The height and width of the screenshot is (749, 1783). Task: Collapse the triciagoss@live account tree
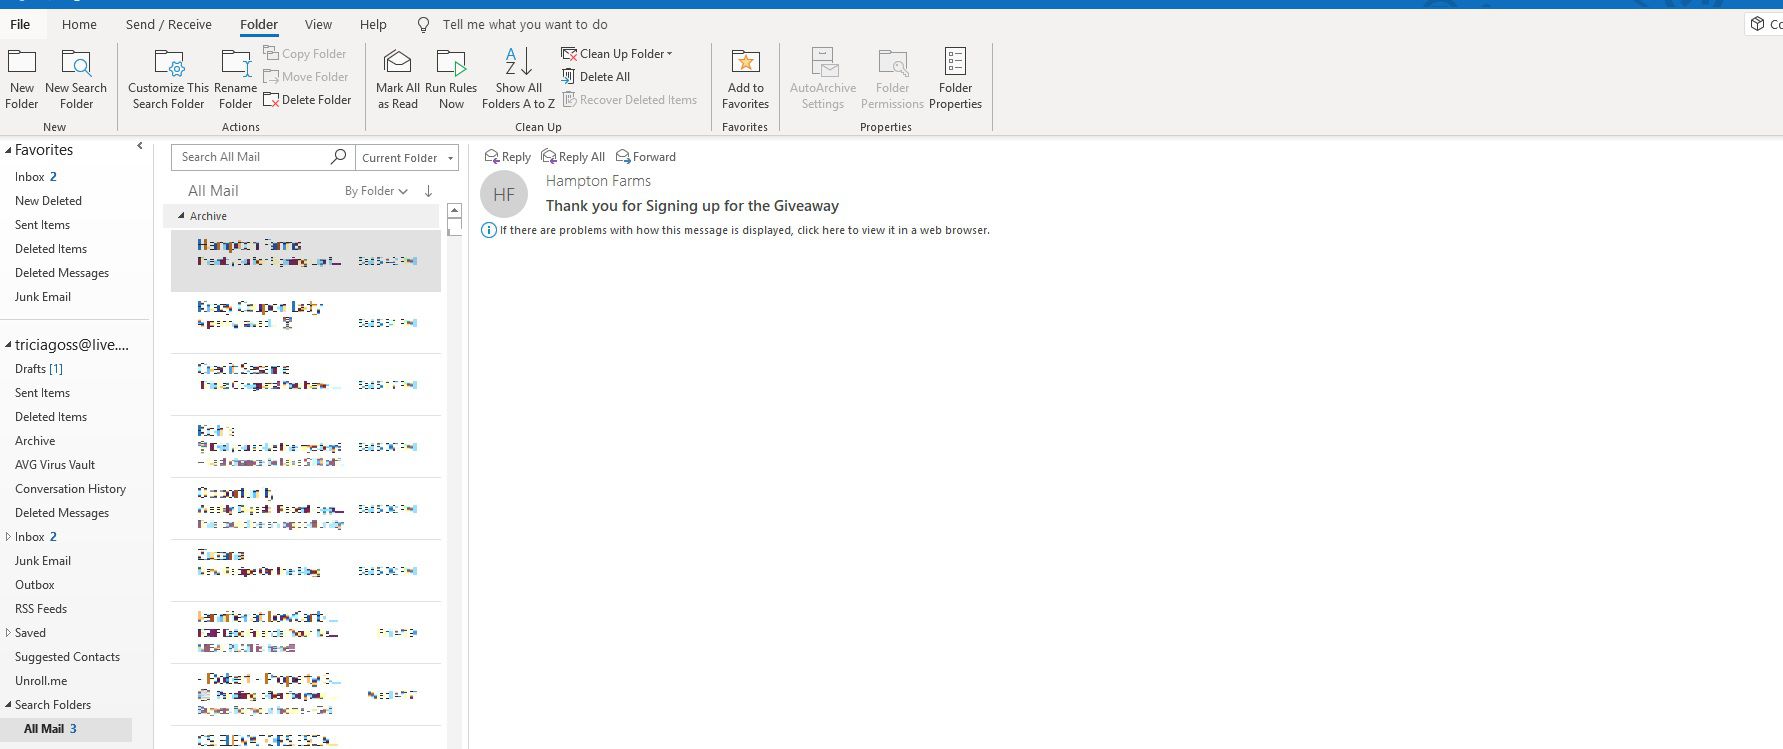[x=8, y=345]
